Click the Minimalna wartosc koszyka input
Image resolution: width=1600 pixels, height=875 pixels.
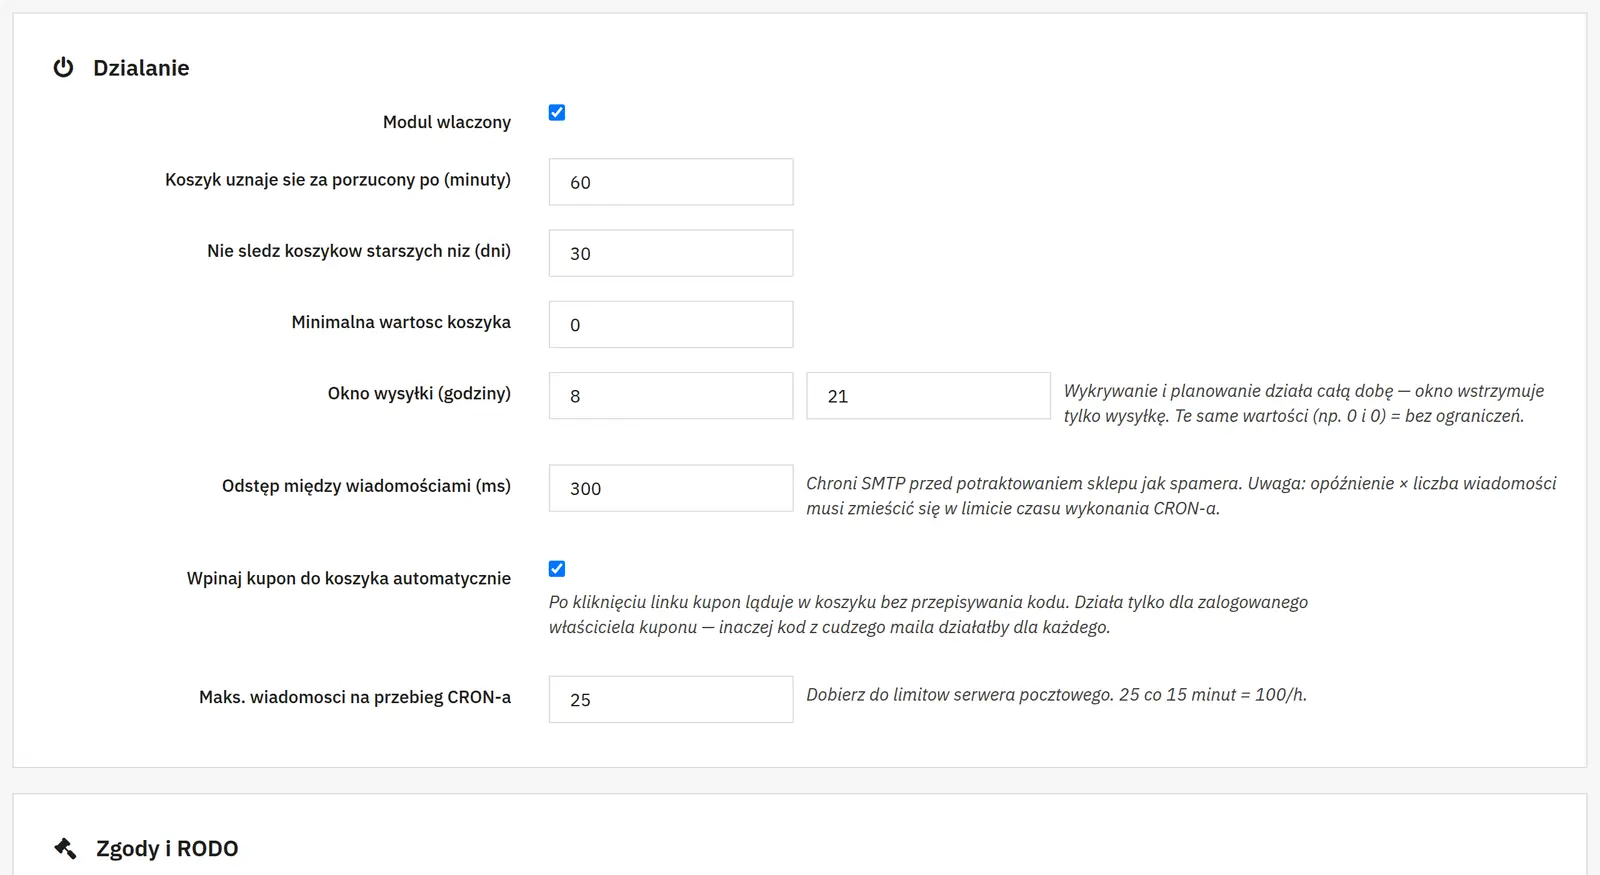pos(671,324)
